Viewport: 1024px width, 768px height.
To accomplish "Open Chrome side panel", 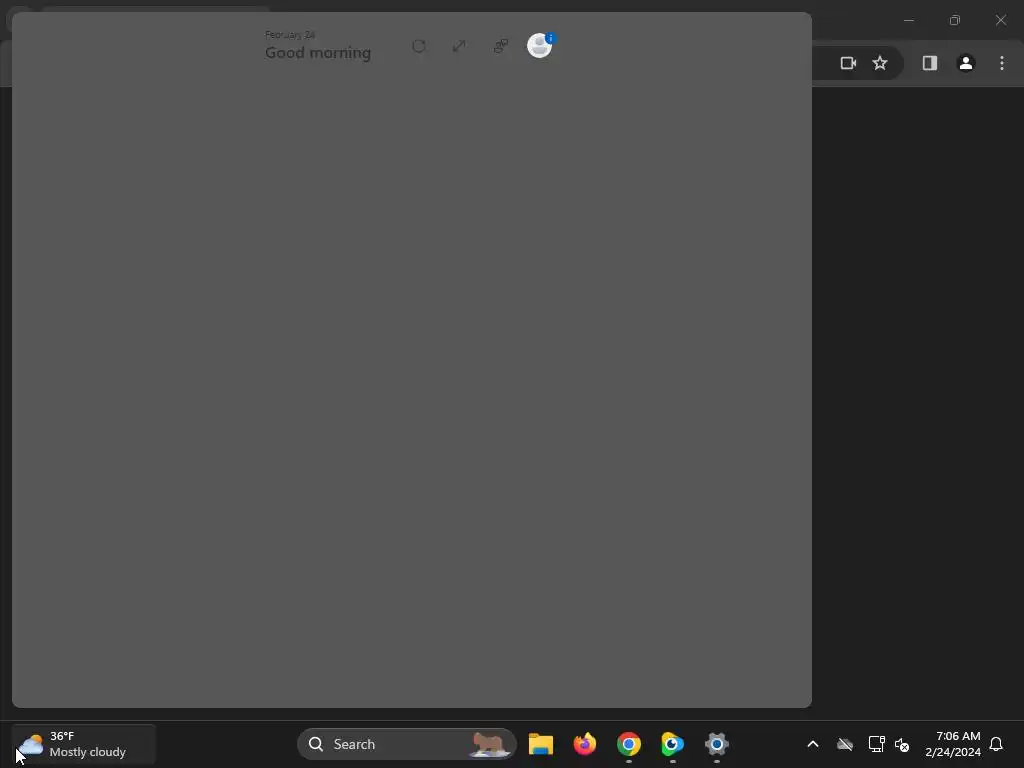I will 929,63.
